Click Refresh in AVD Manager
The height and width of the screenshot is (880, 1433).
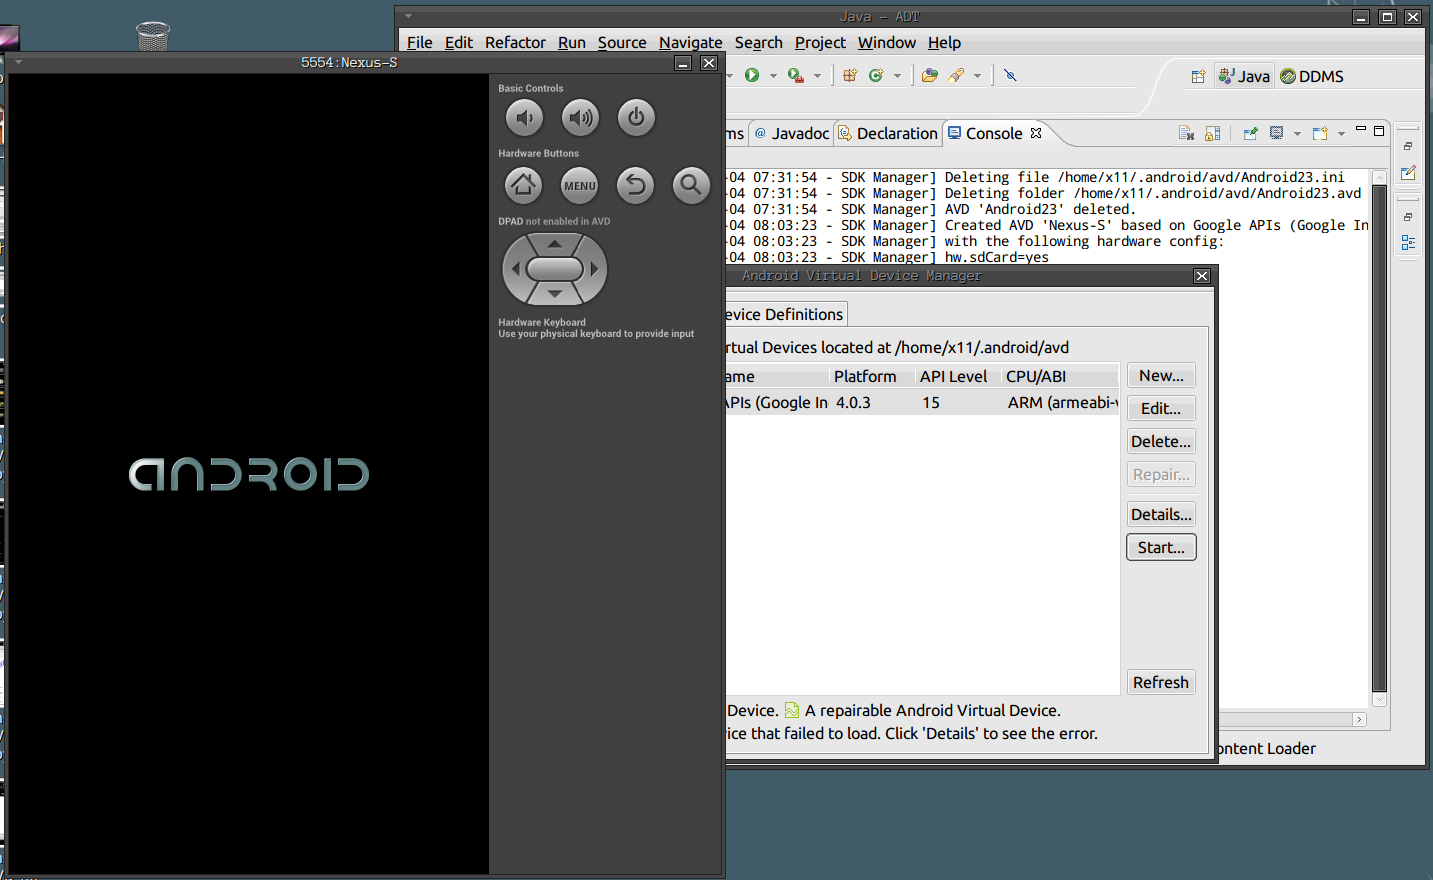(x=1161, y=682)
